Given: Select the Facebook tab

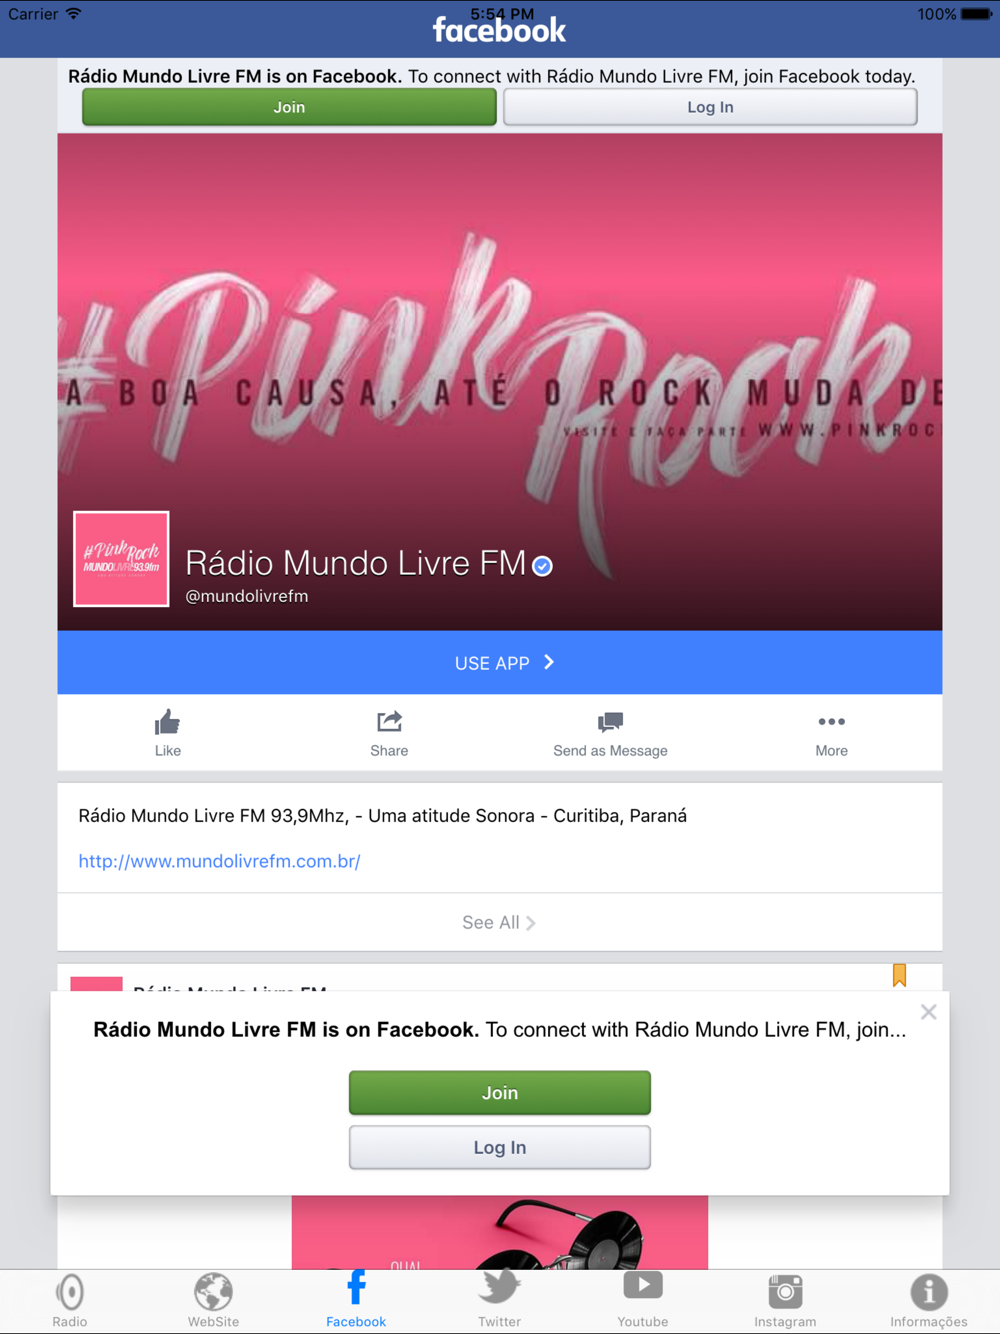Looking at the screenshot, I should click(356, 1301).
